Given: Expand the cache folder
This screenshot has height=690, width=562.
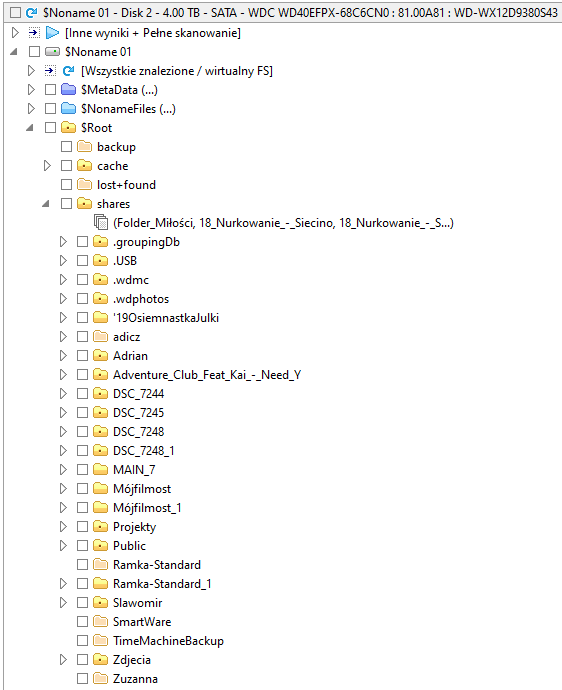Looking at the screenshot, I should (47, 165).
